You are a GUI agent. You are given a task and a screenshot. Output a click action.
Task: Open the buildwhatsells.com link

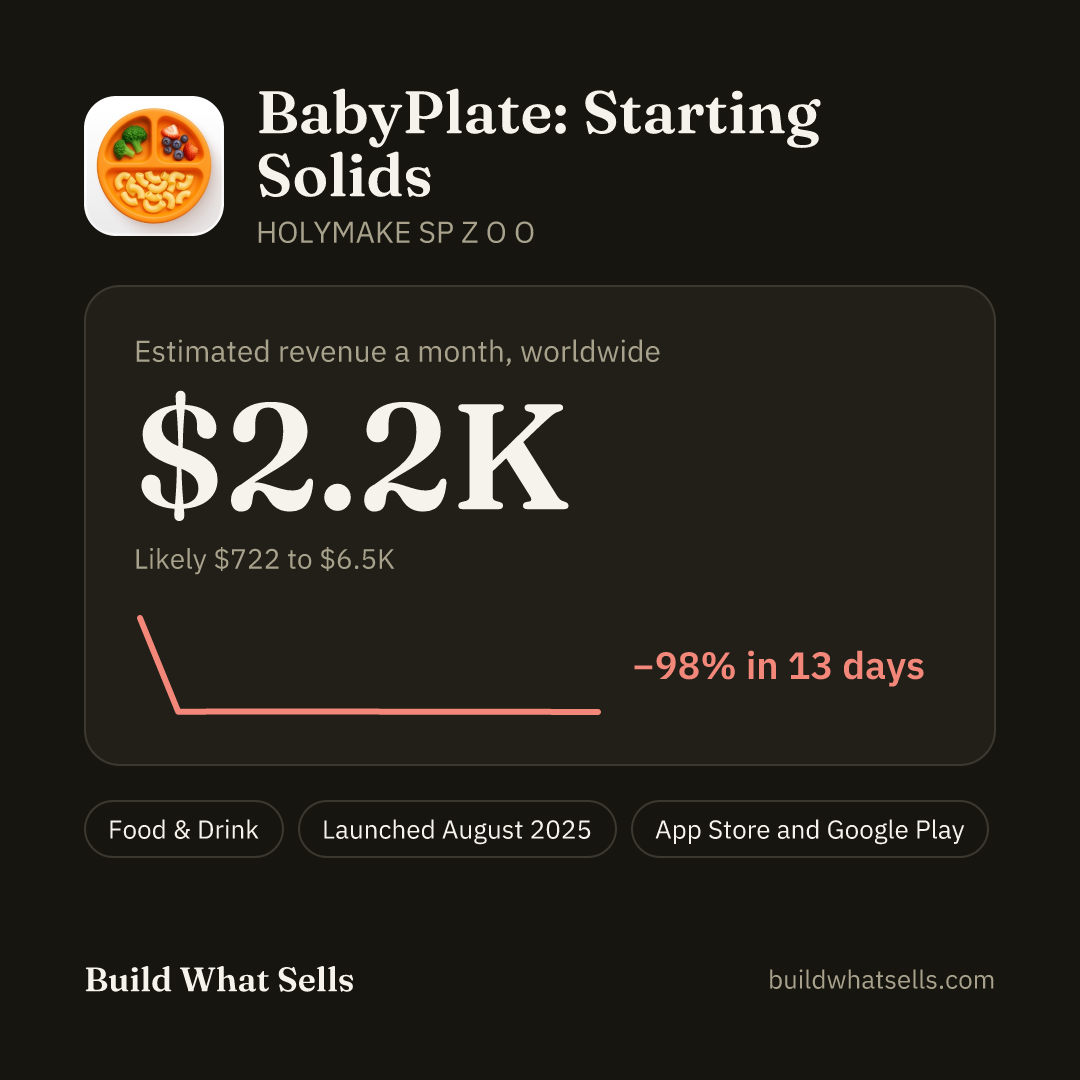click(881, 979)
